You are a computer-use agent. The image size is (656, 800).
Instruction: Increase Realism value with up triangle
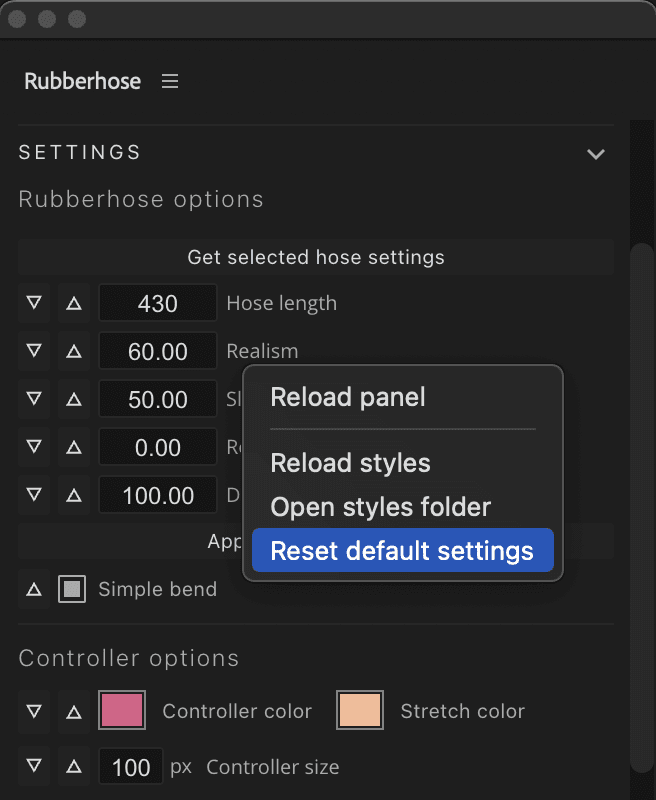pyautogui.click(x=73, y=351)
